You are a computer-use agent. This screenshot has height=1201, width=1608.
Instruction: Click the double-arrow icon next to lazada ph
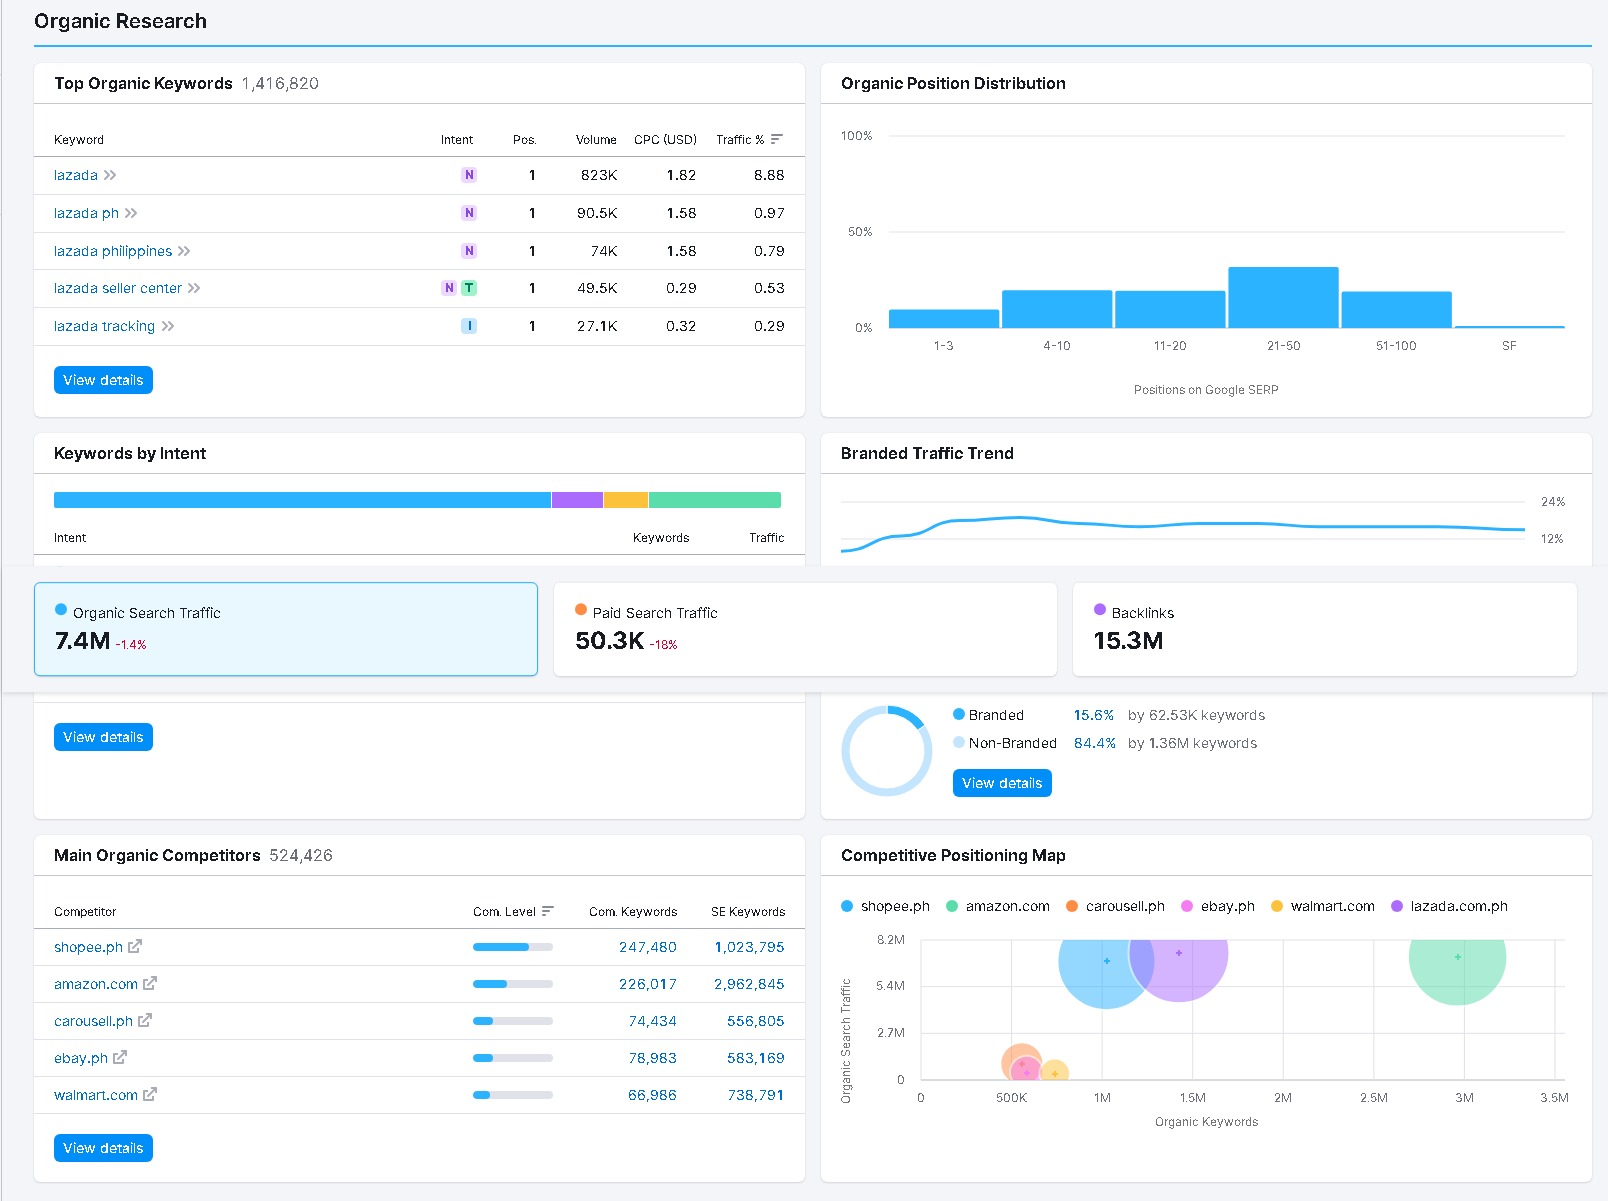(131, 213)
